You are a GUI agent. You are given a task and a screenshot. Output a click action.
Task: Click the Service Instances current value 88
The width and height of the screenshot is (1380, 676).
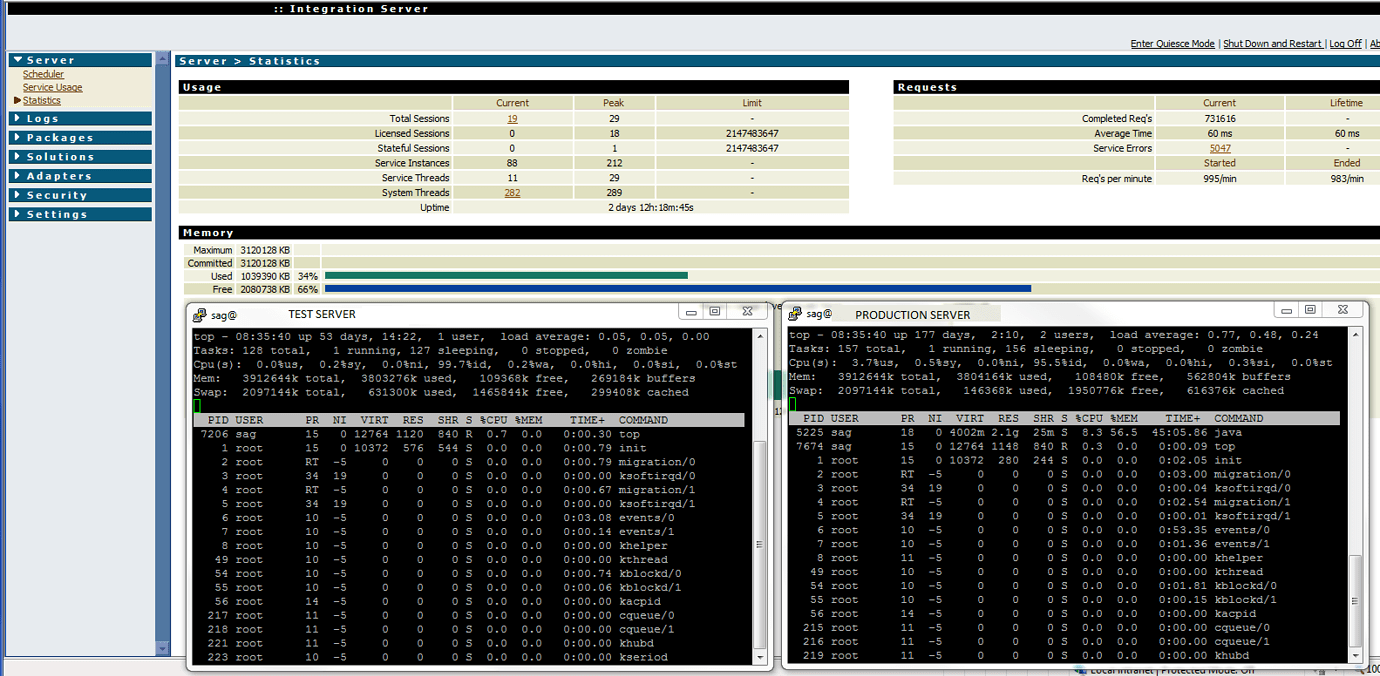click(512, 163)
